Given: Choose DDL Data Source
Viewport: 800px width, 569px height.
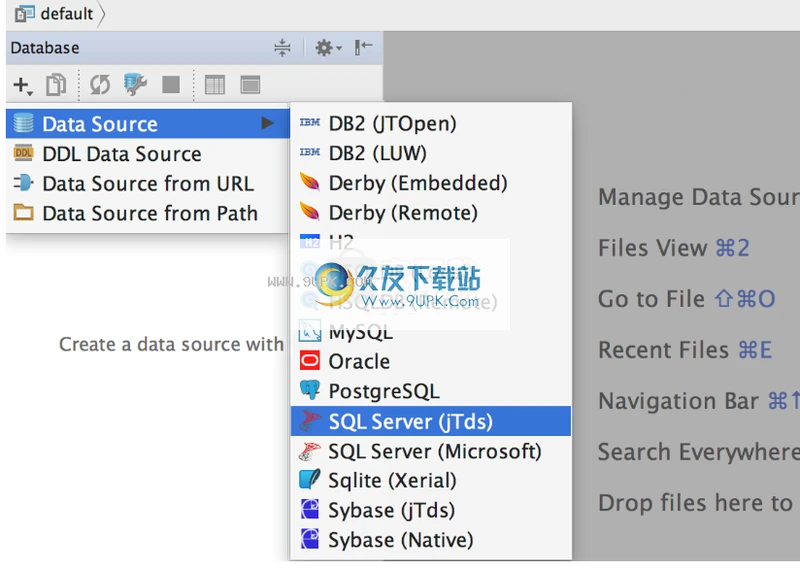Looking at the screenshot, I should 148,154.
